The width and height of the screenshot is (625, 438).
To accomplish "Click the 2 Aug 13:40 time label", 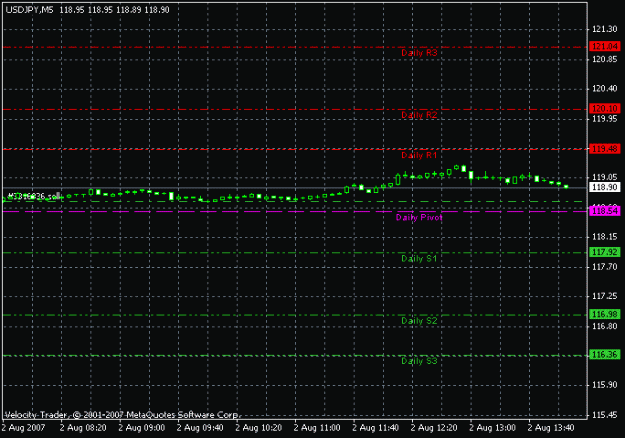I will point(551,428).
